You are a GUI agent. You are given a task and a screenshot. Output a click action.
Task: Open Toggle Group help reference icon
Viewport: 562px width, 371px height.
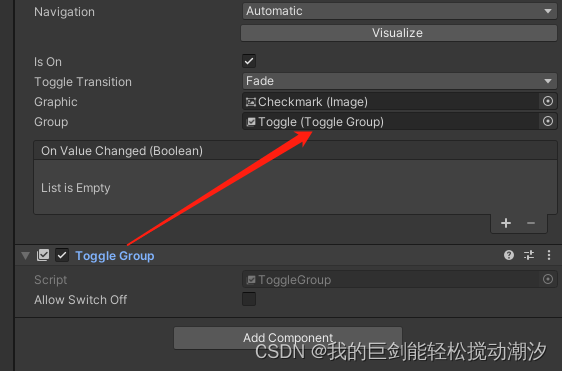click(509, 255)
